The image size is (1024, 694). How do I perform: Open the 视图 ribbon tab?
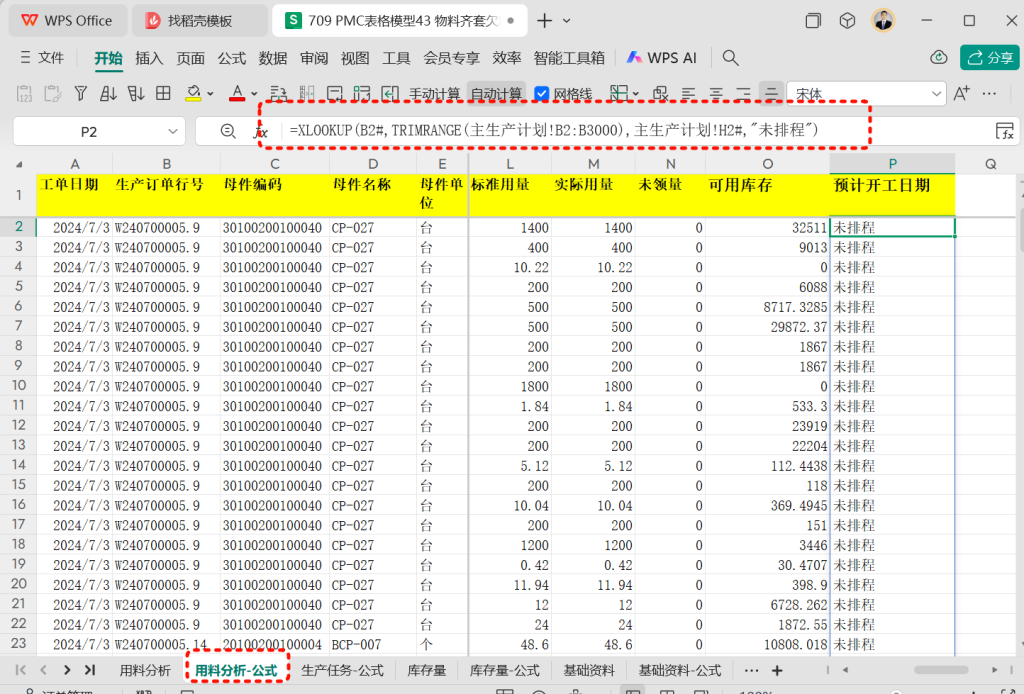tap(355, 58)
